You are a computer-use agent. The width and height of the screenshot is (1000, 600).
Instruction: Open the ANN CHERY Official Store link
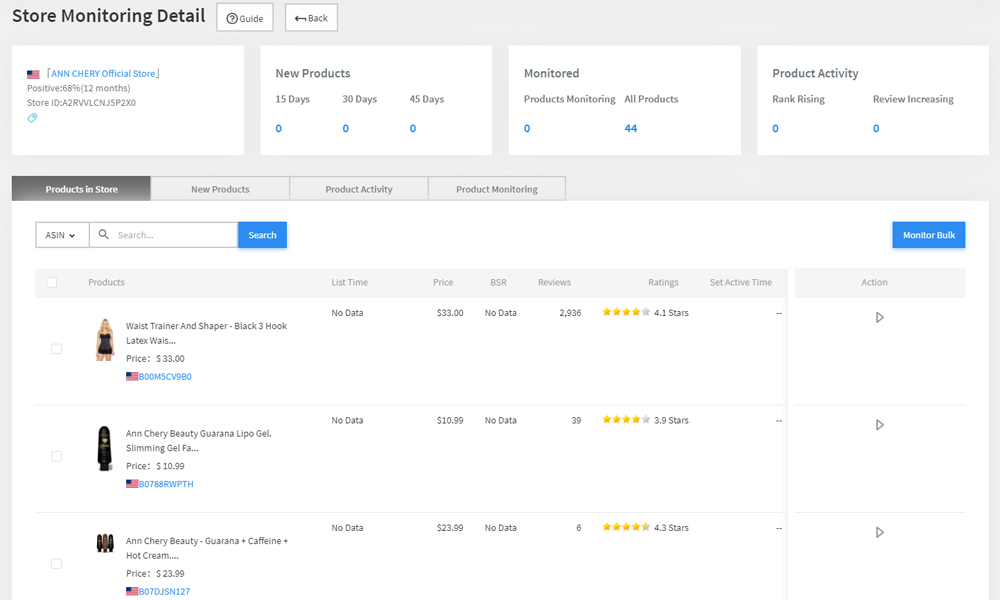coord(103,74)
